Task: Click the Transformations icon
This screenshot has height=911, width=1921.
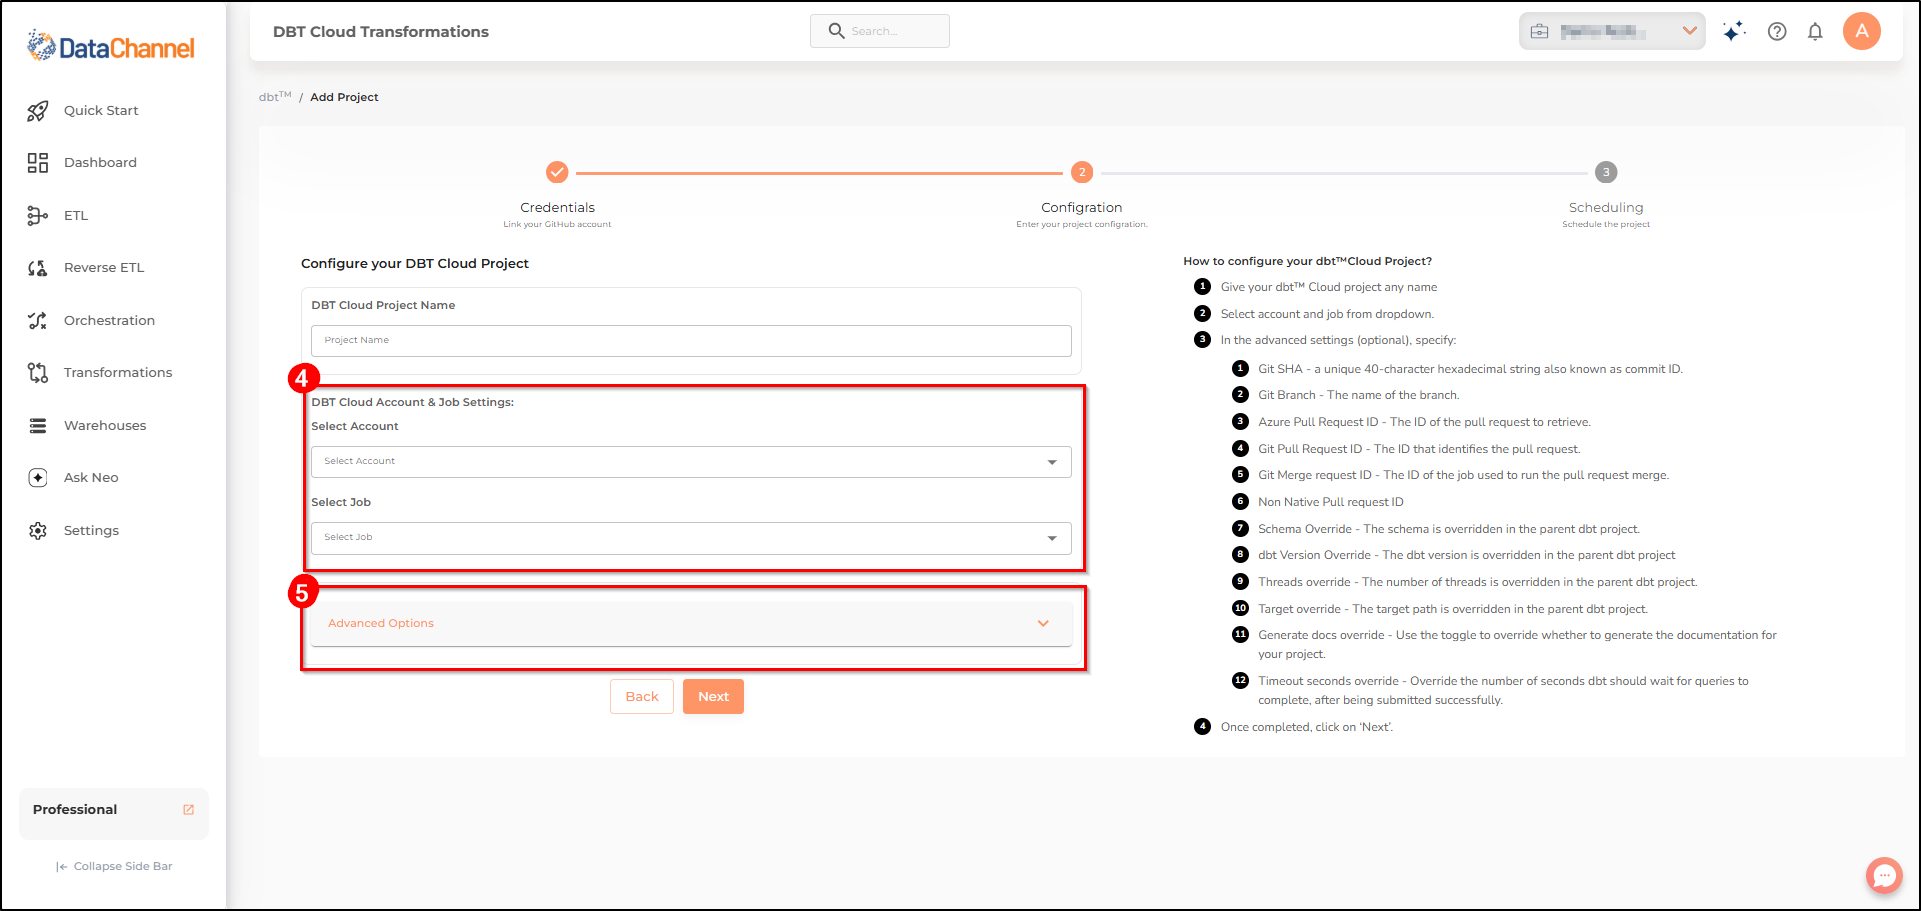Action: (x=38, y=373)
